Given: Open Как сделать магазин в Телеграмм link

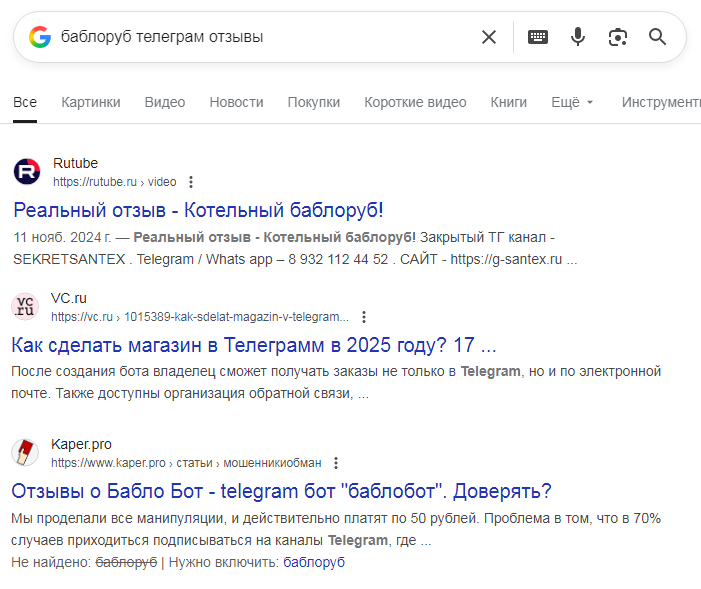Looking at the screenshot, I should 254,345.
